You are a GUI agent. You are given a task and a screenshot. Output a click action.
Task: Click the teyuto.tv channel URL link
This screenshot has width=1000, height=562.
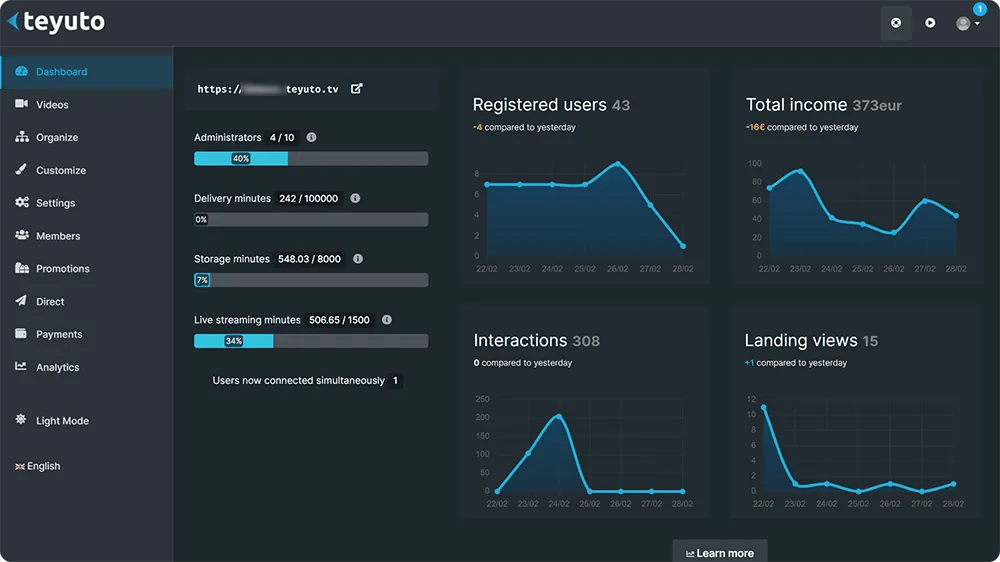tap(268, 89)
